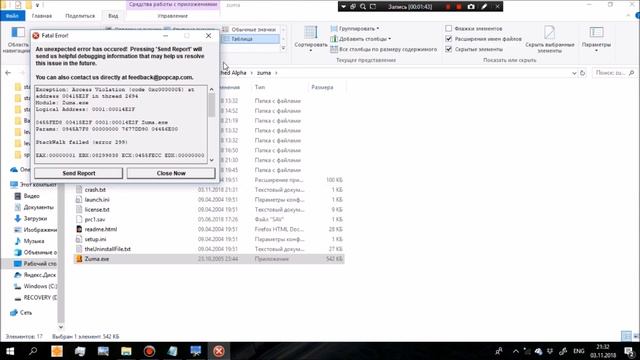This screenshot has height=360, width=640.
Task: Select the license.txt file
Action: click(x=97, y=209)
